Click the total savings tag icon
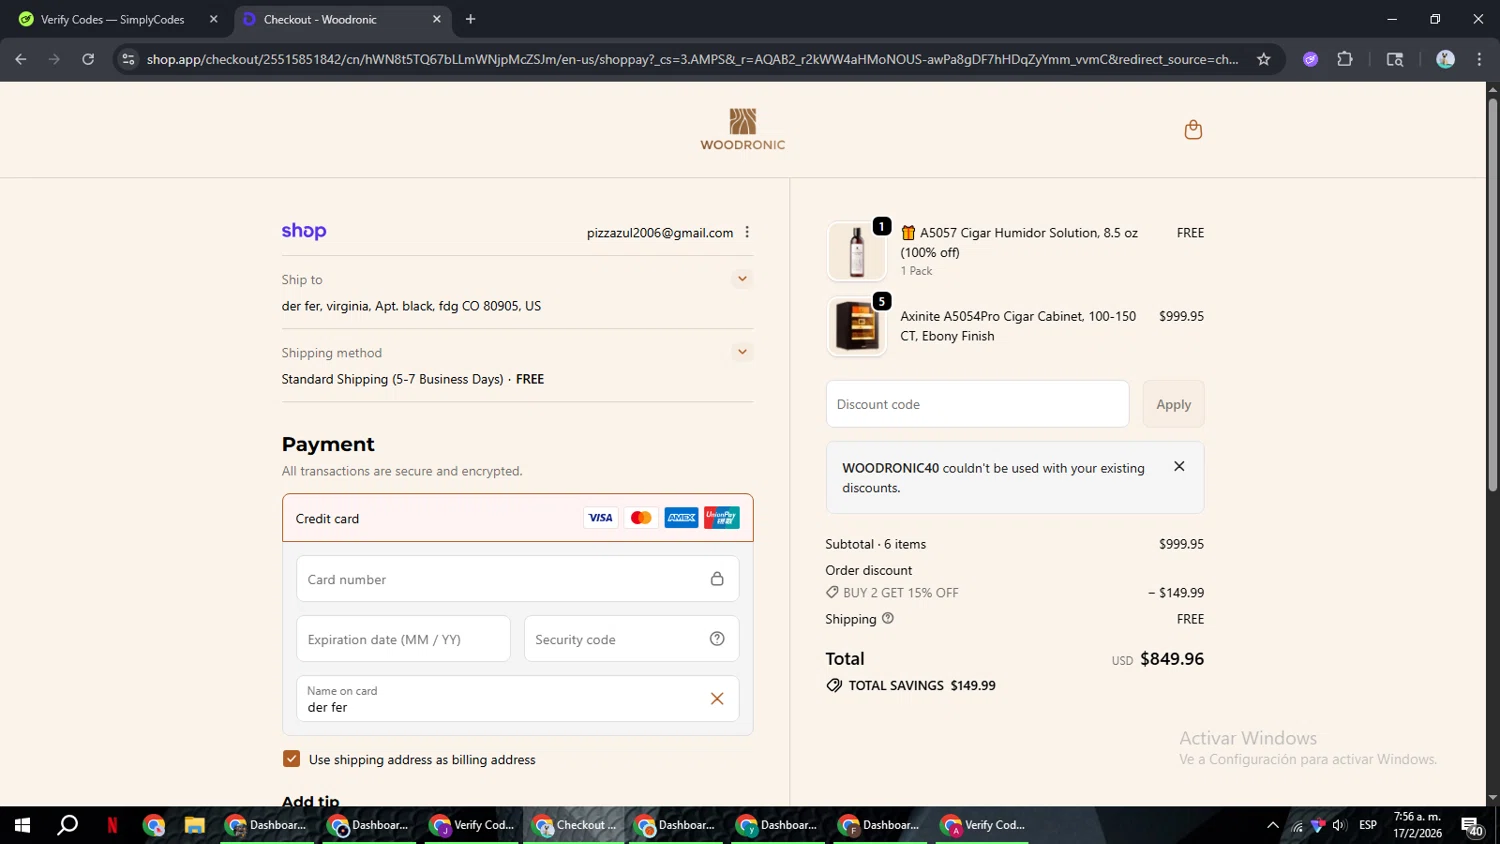Image resolution: width=1500 pixels, height=844 pixels. click(834, 686)
